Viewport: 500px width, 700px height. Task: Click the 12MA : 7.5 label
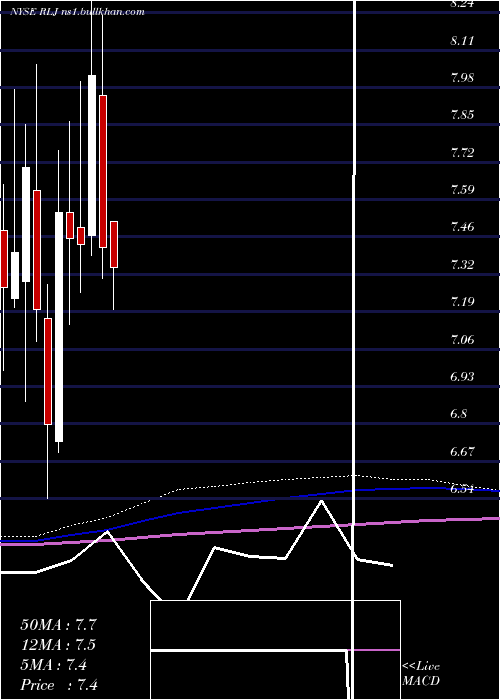(58, 645)
